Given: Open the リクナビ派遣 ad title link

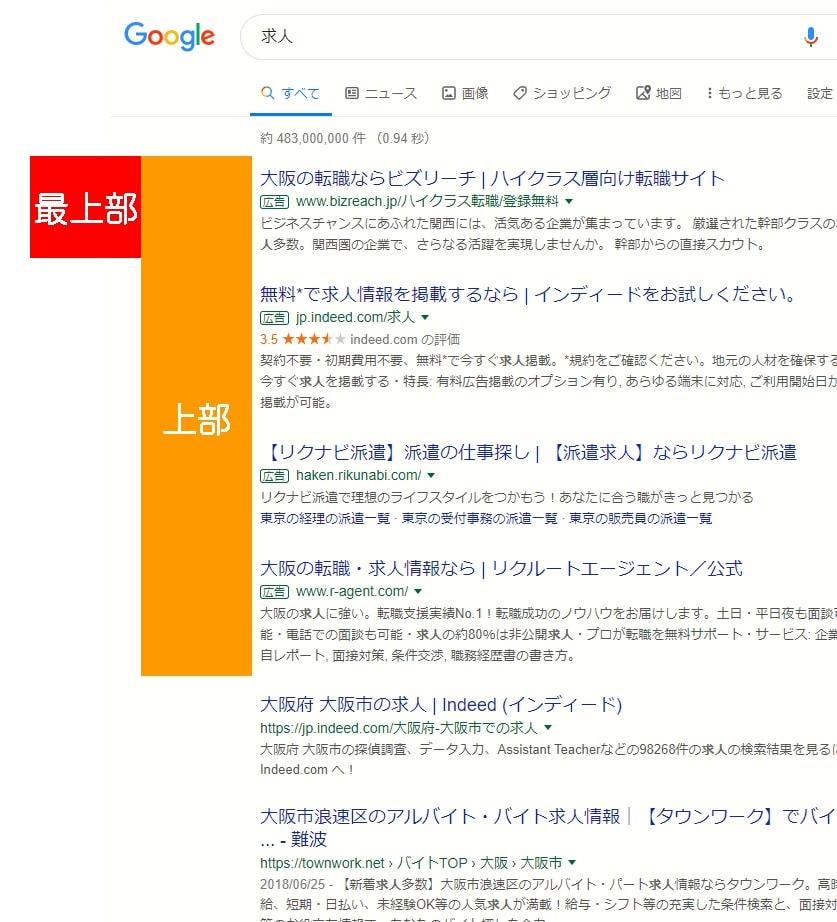Looking at the screenshot, I should pos(528,452).
